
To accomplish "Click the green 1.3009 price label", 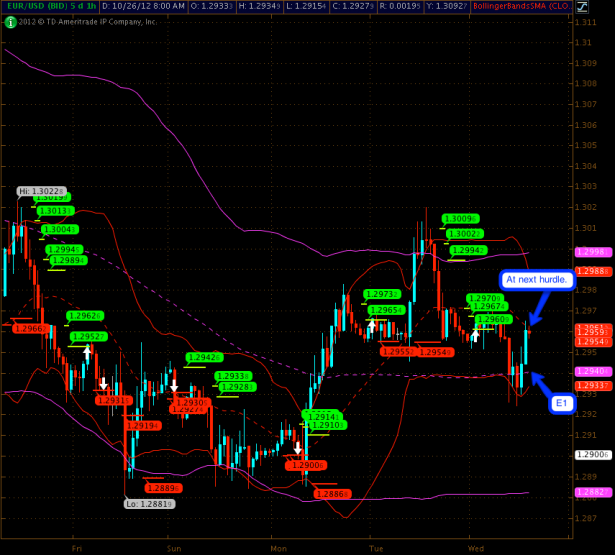I will coord(459,218).
